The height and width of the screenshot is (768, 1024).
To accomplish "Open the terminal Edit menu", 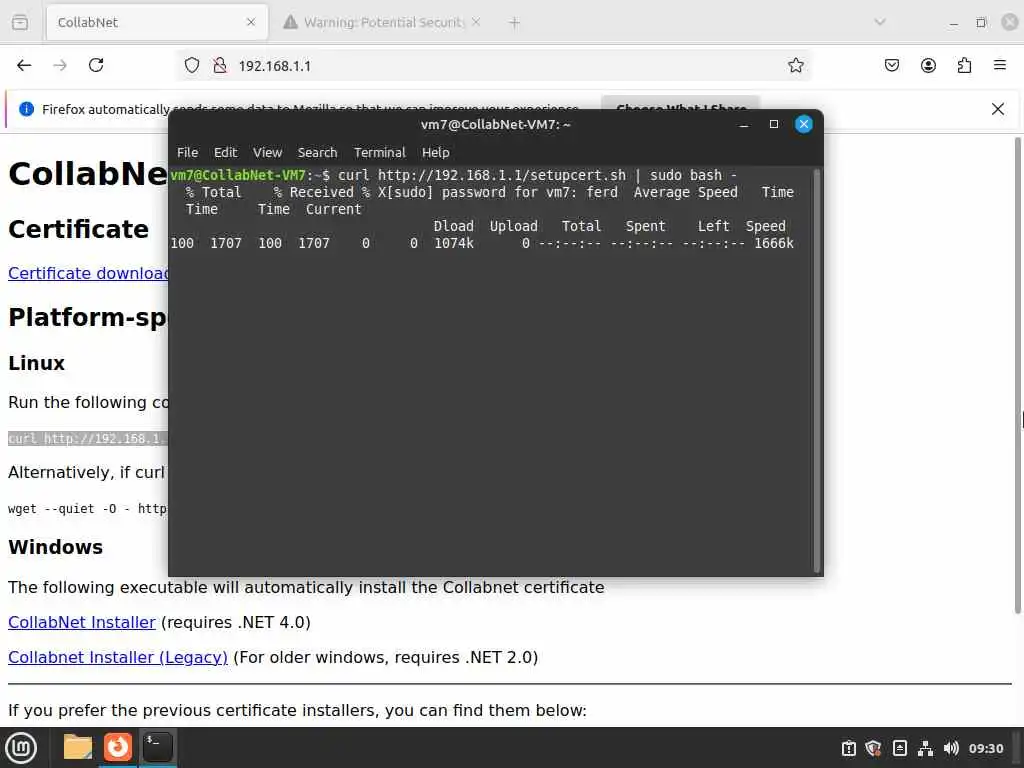I will (225, 152).
